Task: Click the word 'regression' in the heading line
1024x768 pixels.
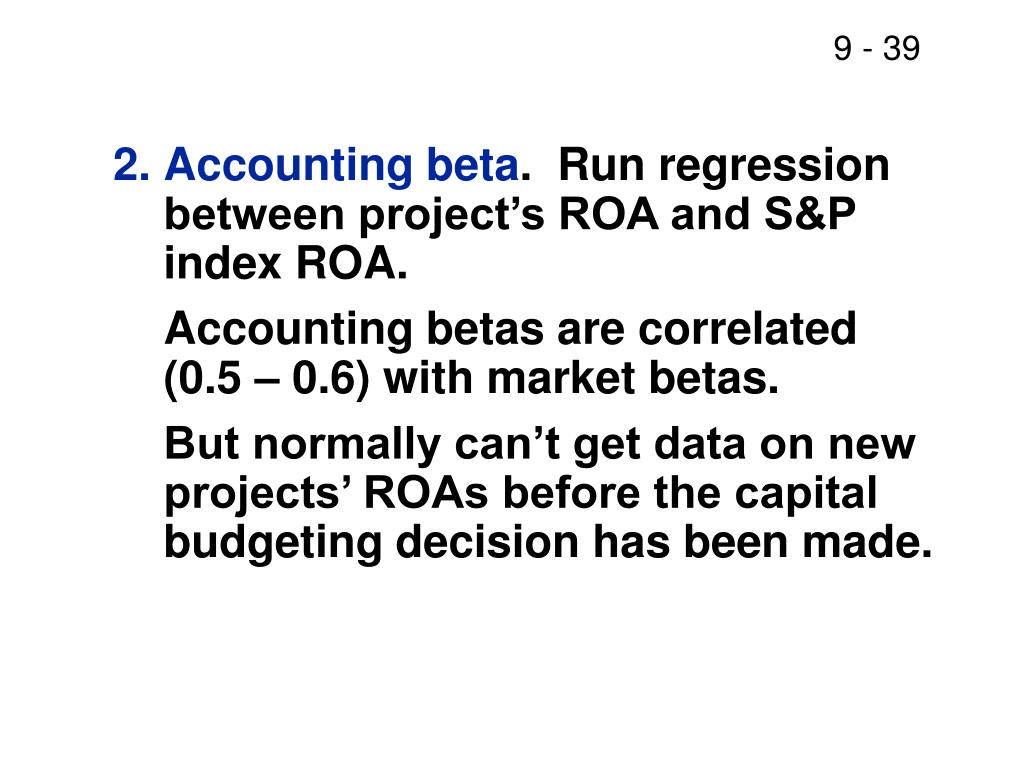Action: coord(774,167)
